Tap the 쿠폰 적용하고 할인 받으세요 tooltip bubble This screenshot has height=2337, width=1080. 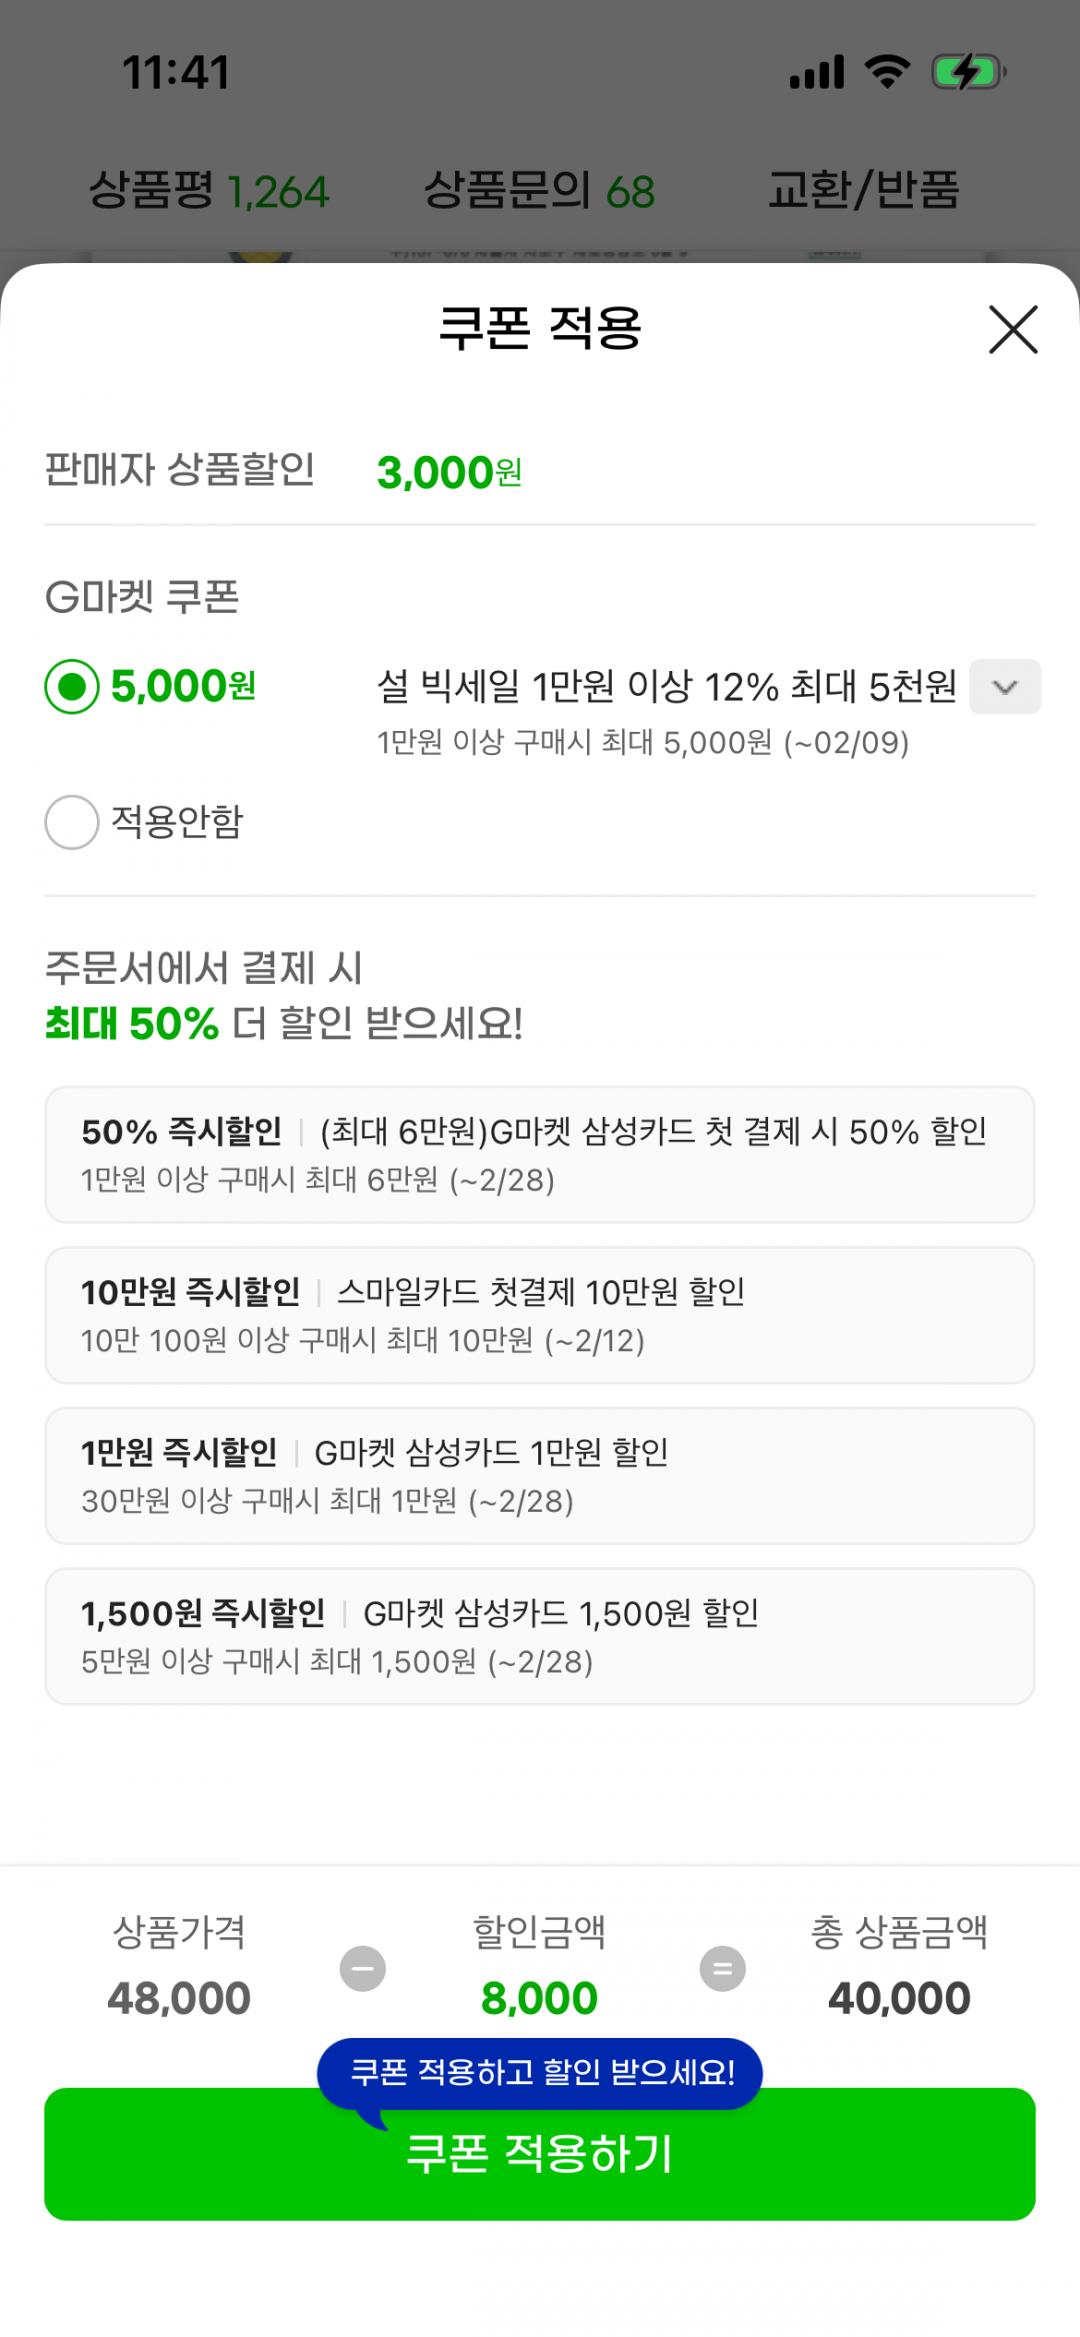pos(541,2073)
